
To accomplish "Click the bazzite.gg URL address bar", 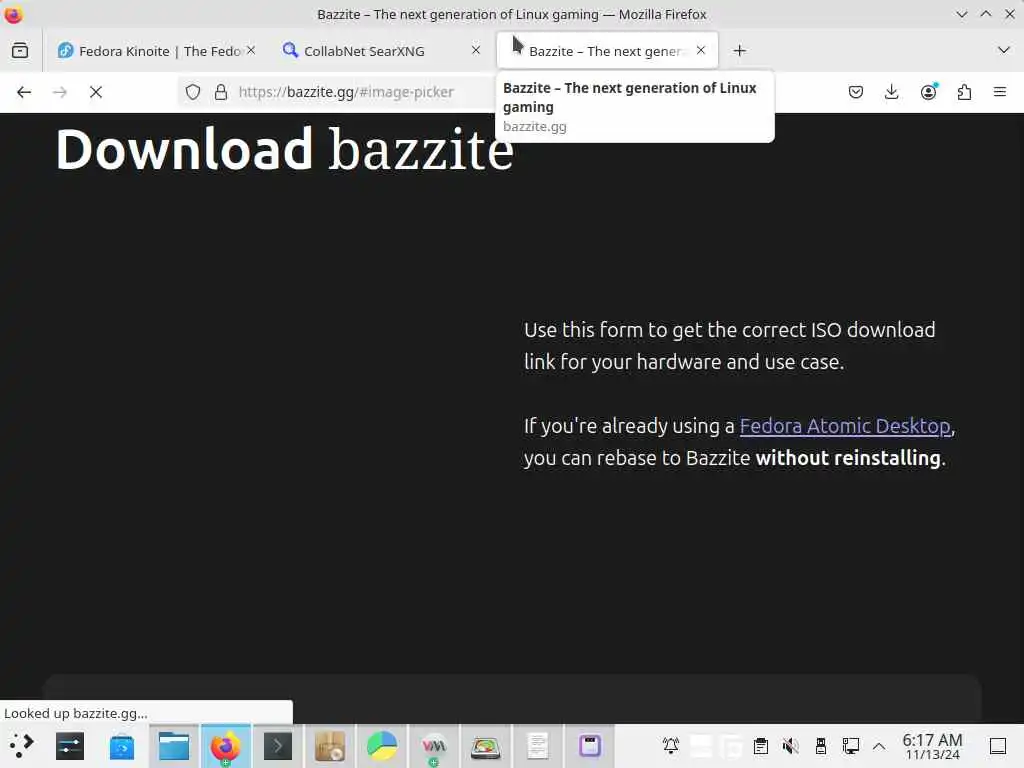I will [x=346, y=92].
